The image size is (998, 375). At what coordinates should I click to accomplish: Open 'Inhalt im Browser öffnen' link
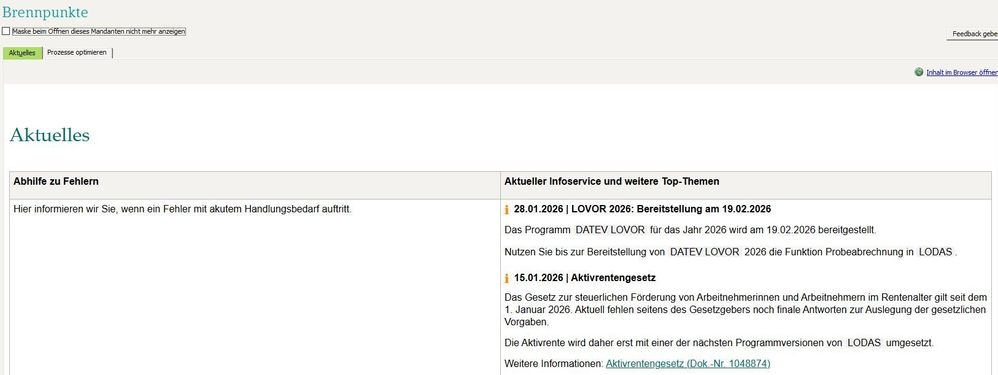pyautogui.click(x=962, y=73)
